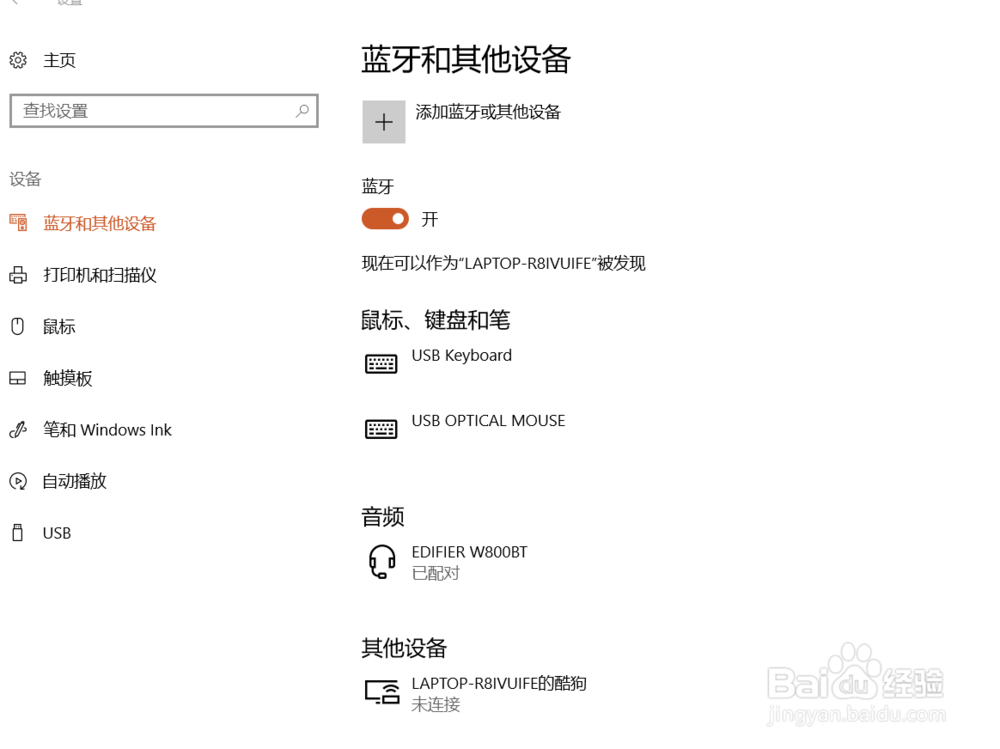Click the pen icon for 笔和 Windows Ink
The height and width of the screenshot is (749, 1000).
click(x=18, y=429)
